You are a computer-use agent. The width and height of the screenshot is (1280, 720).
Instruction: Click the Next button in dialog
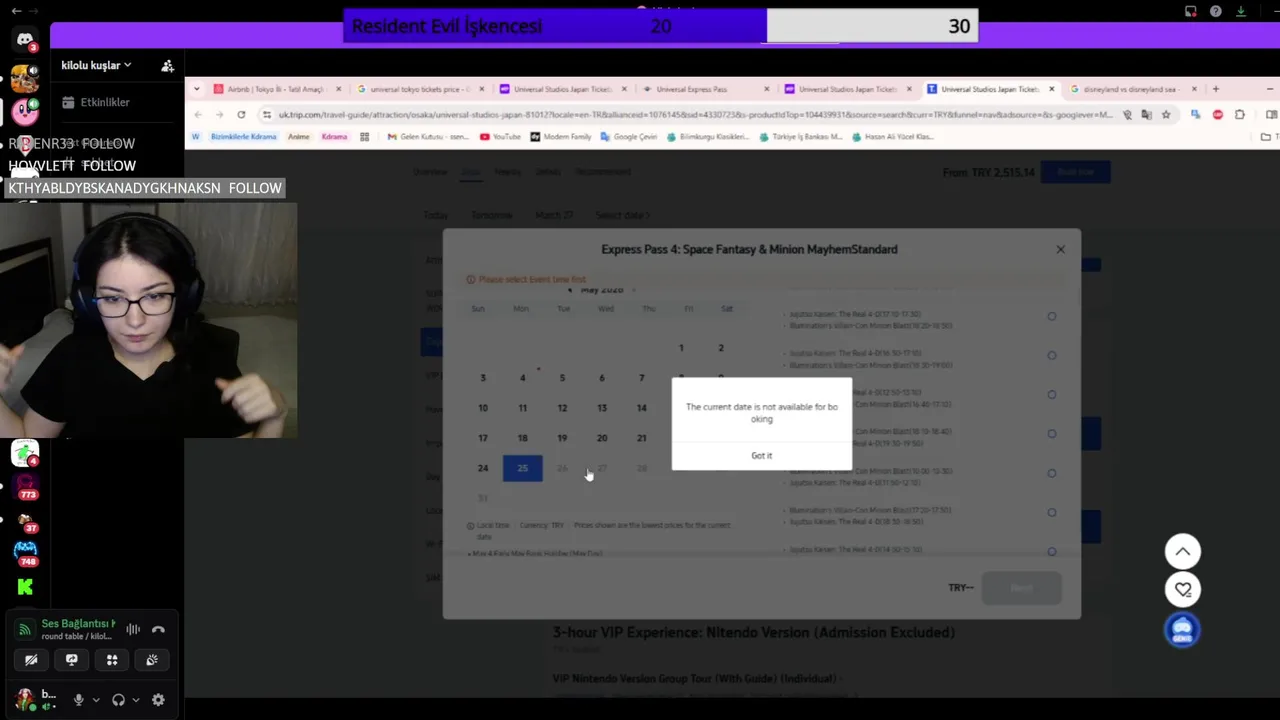coord(1021,588)
